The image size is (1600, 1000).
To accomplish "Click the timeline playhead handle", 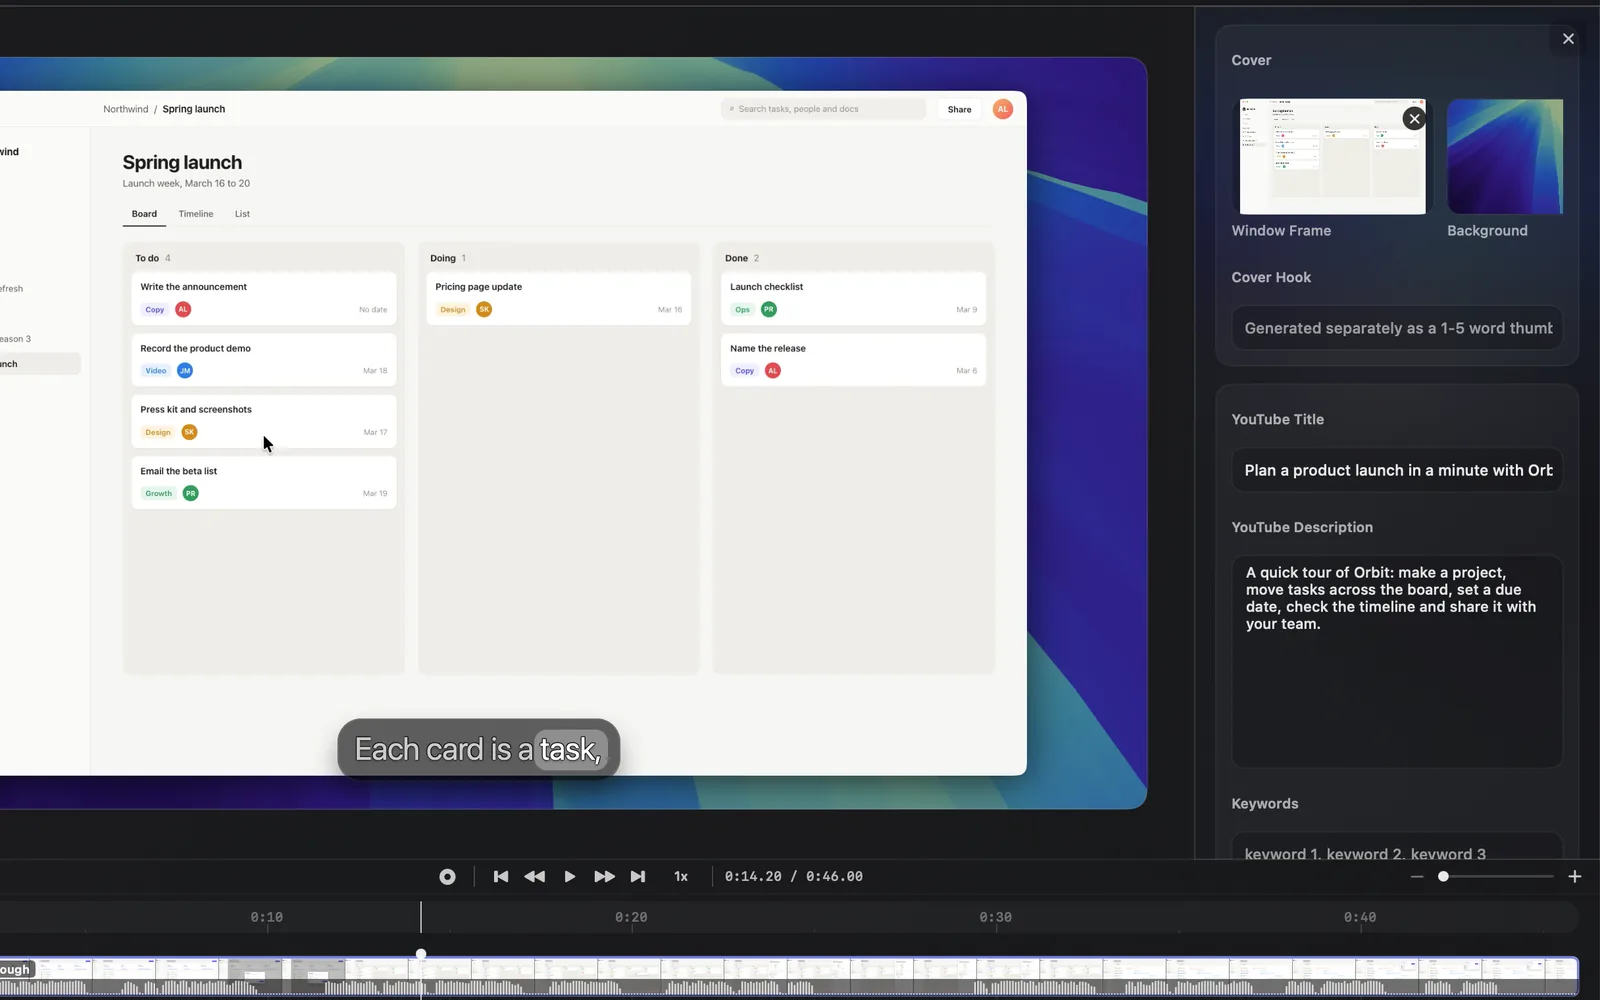I will 421,954.
